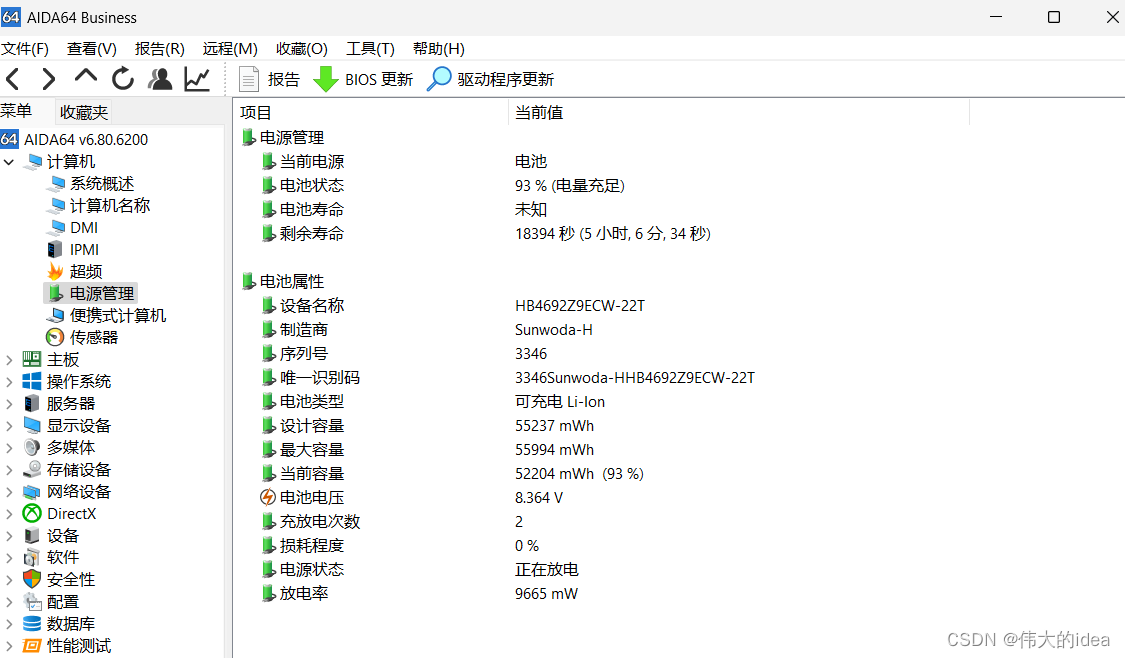Screen dimensions: 1125x658
Task: Click the 电池属性 group header
Action: pos(283,282)
